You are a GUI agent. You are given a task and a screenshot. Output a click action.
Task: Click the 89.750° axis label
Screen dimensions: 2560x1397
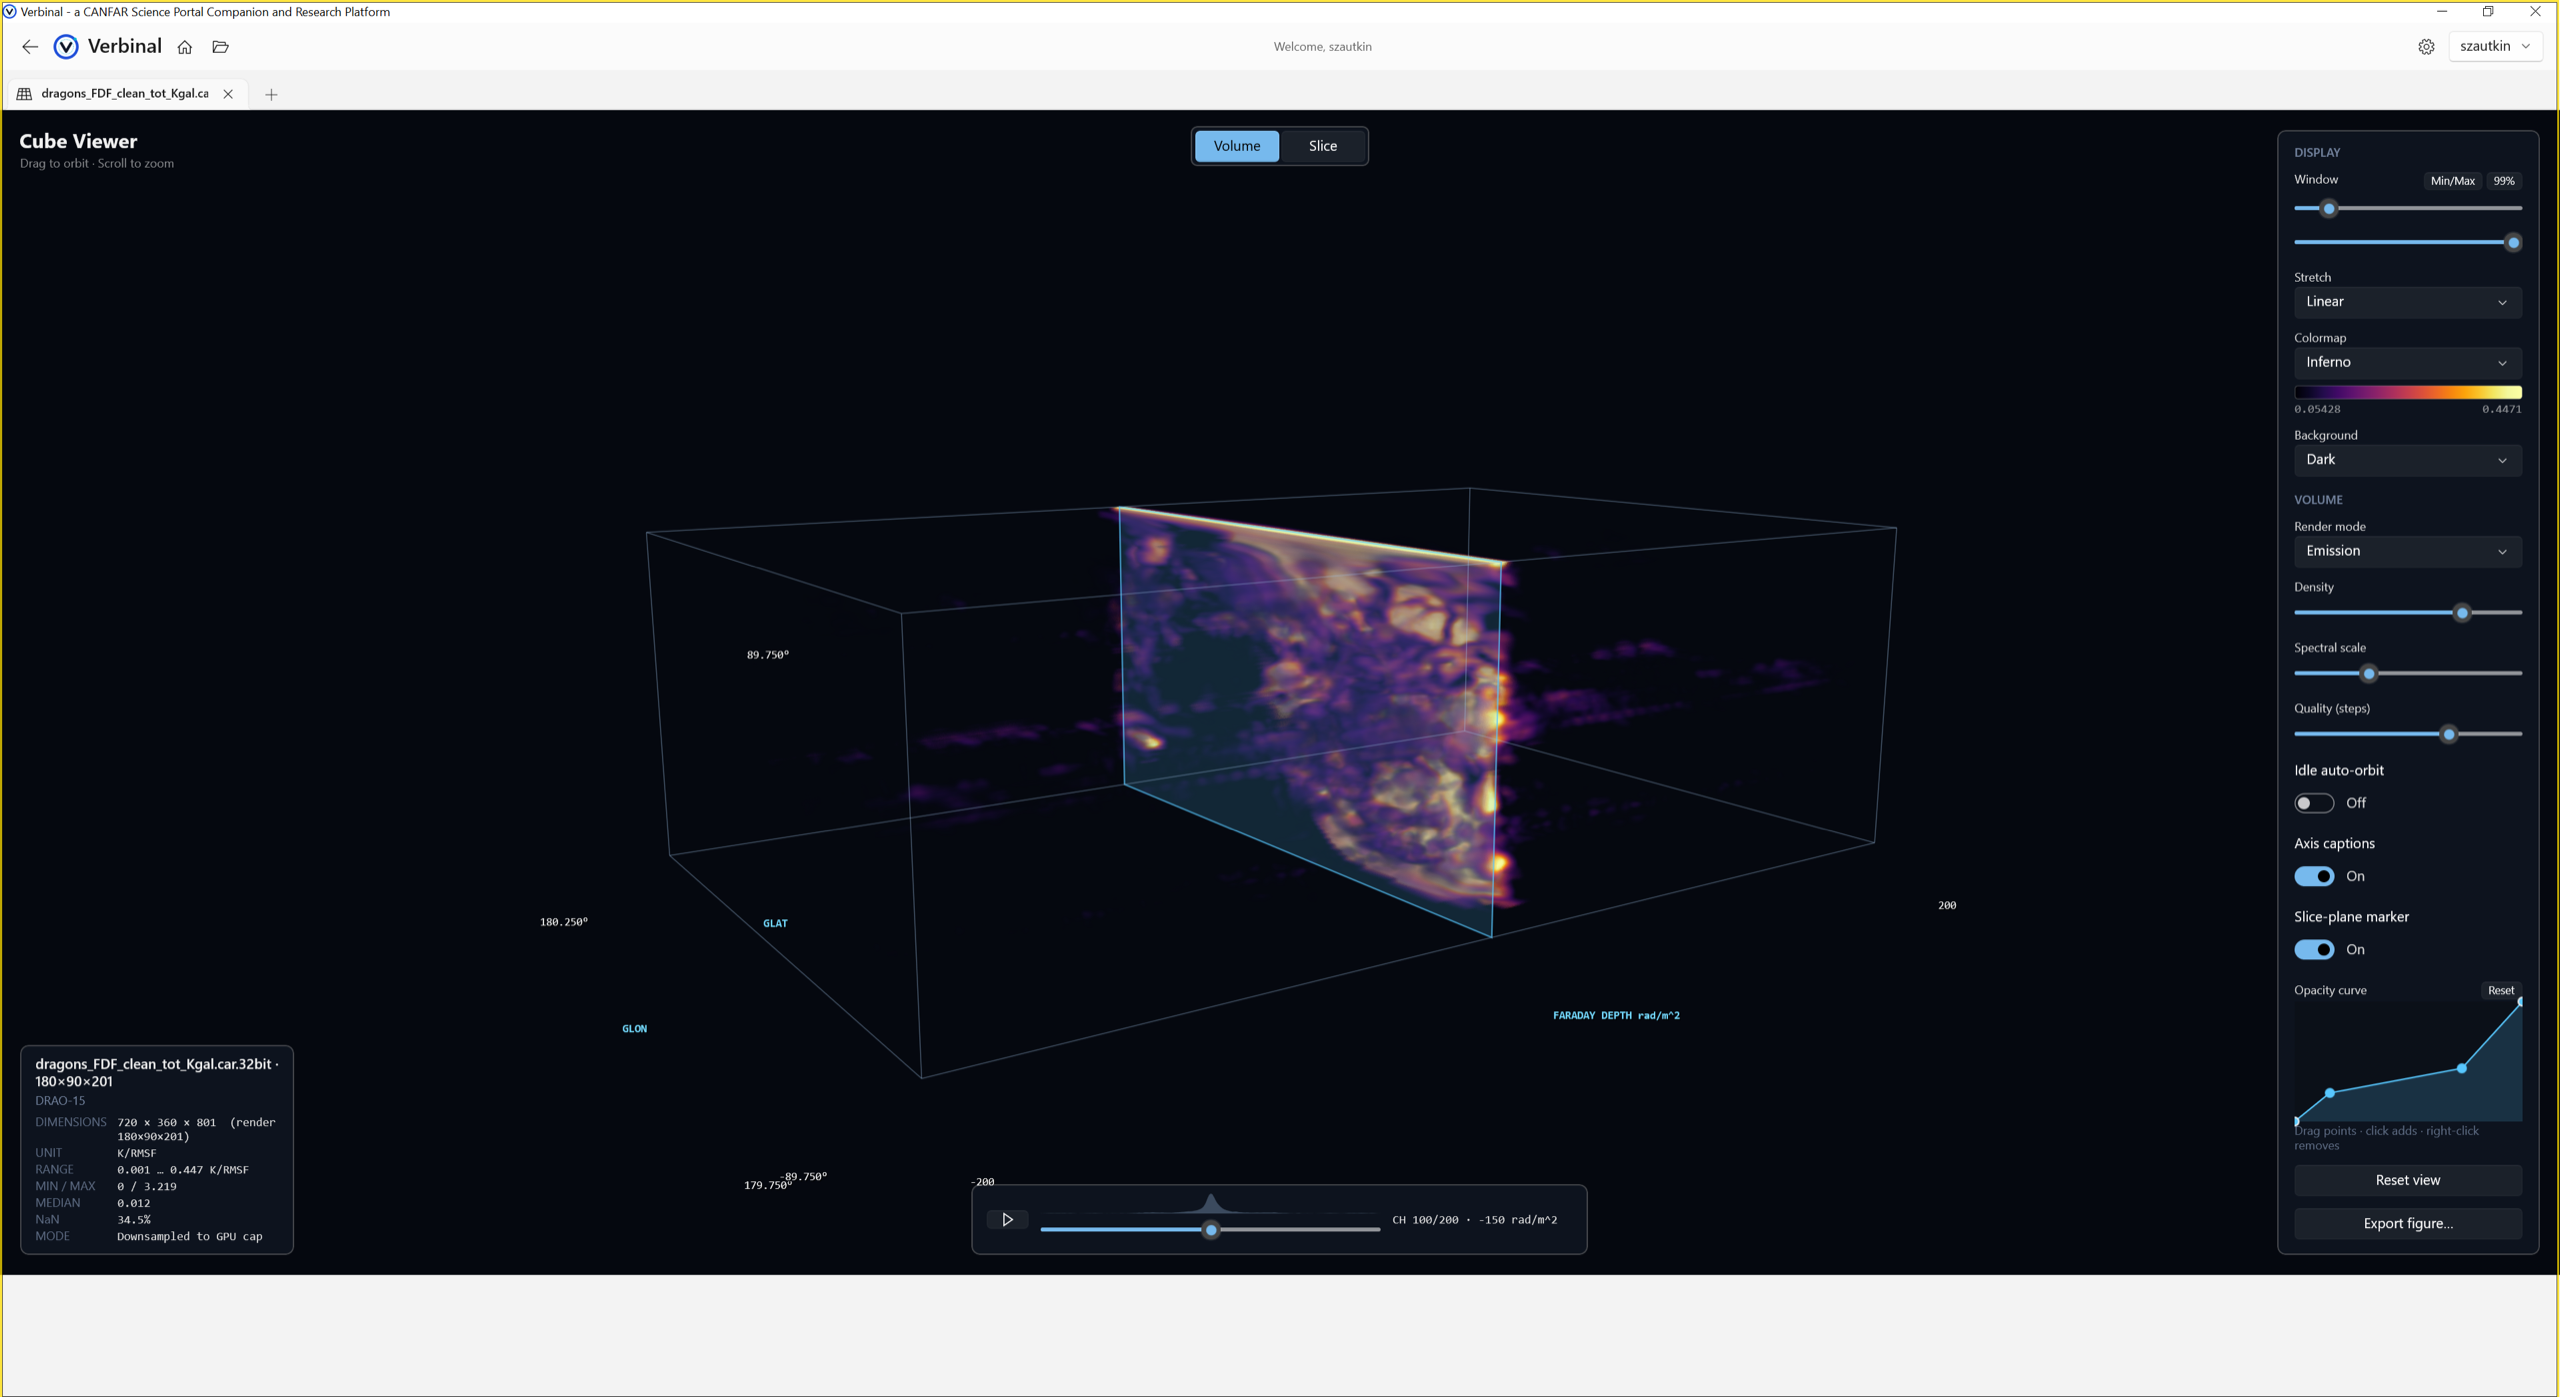768,655
